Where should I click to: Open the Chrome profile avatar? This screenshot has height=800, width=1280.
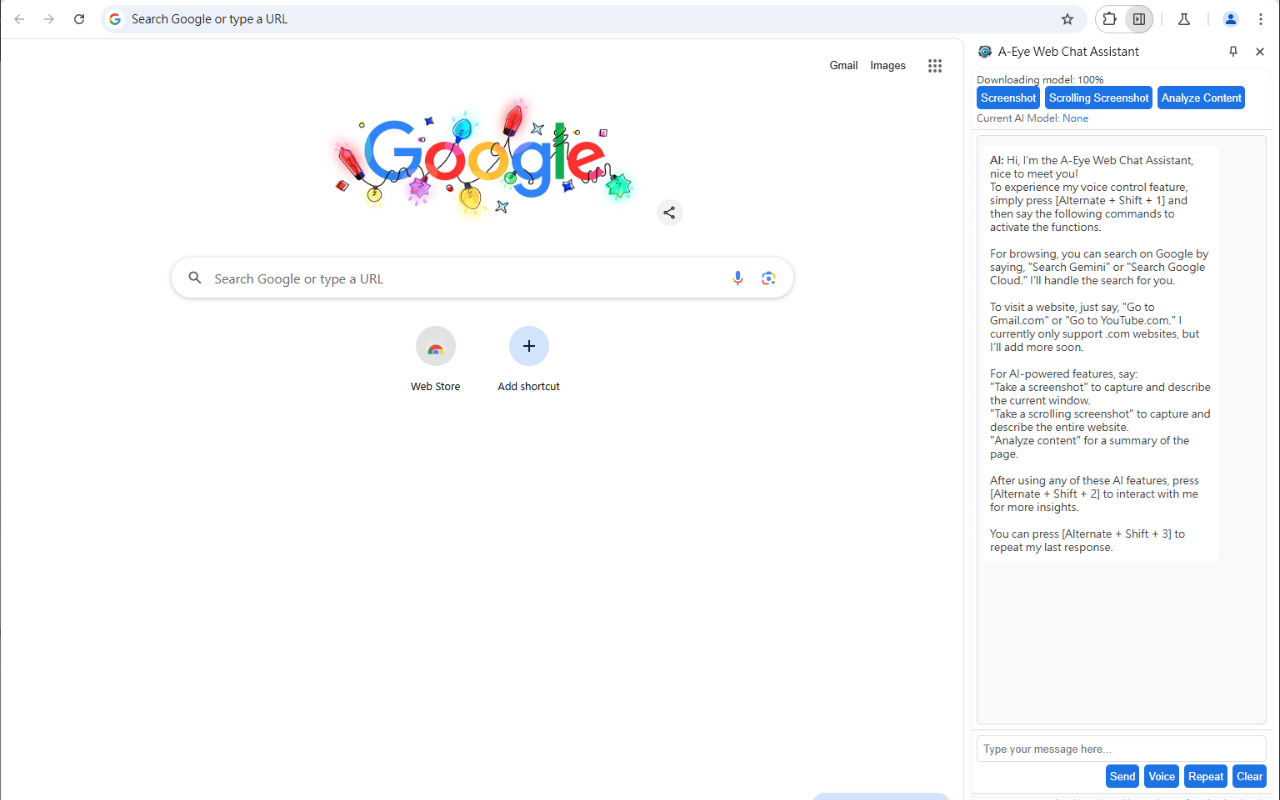tap(1230, 19)
